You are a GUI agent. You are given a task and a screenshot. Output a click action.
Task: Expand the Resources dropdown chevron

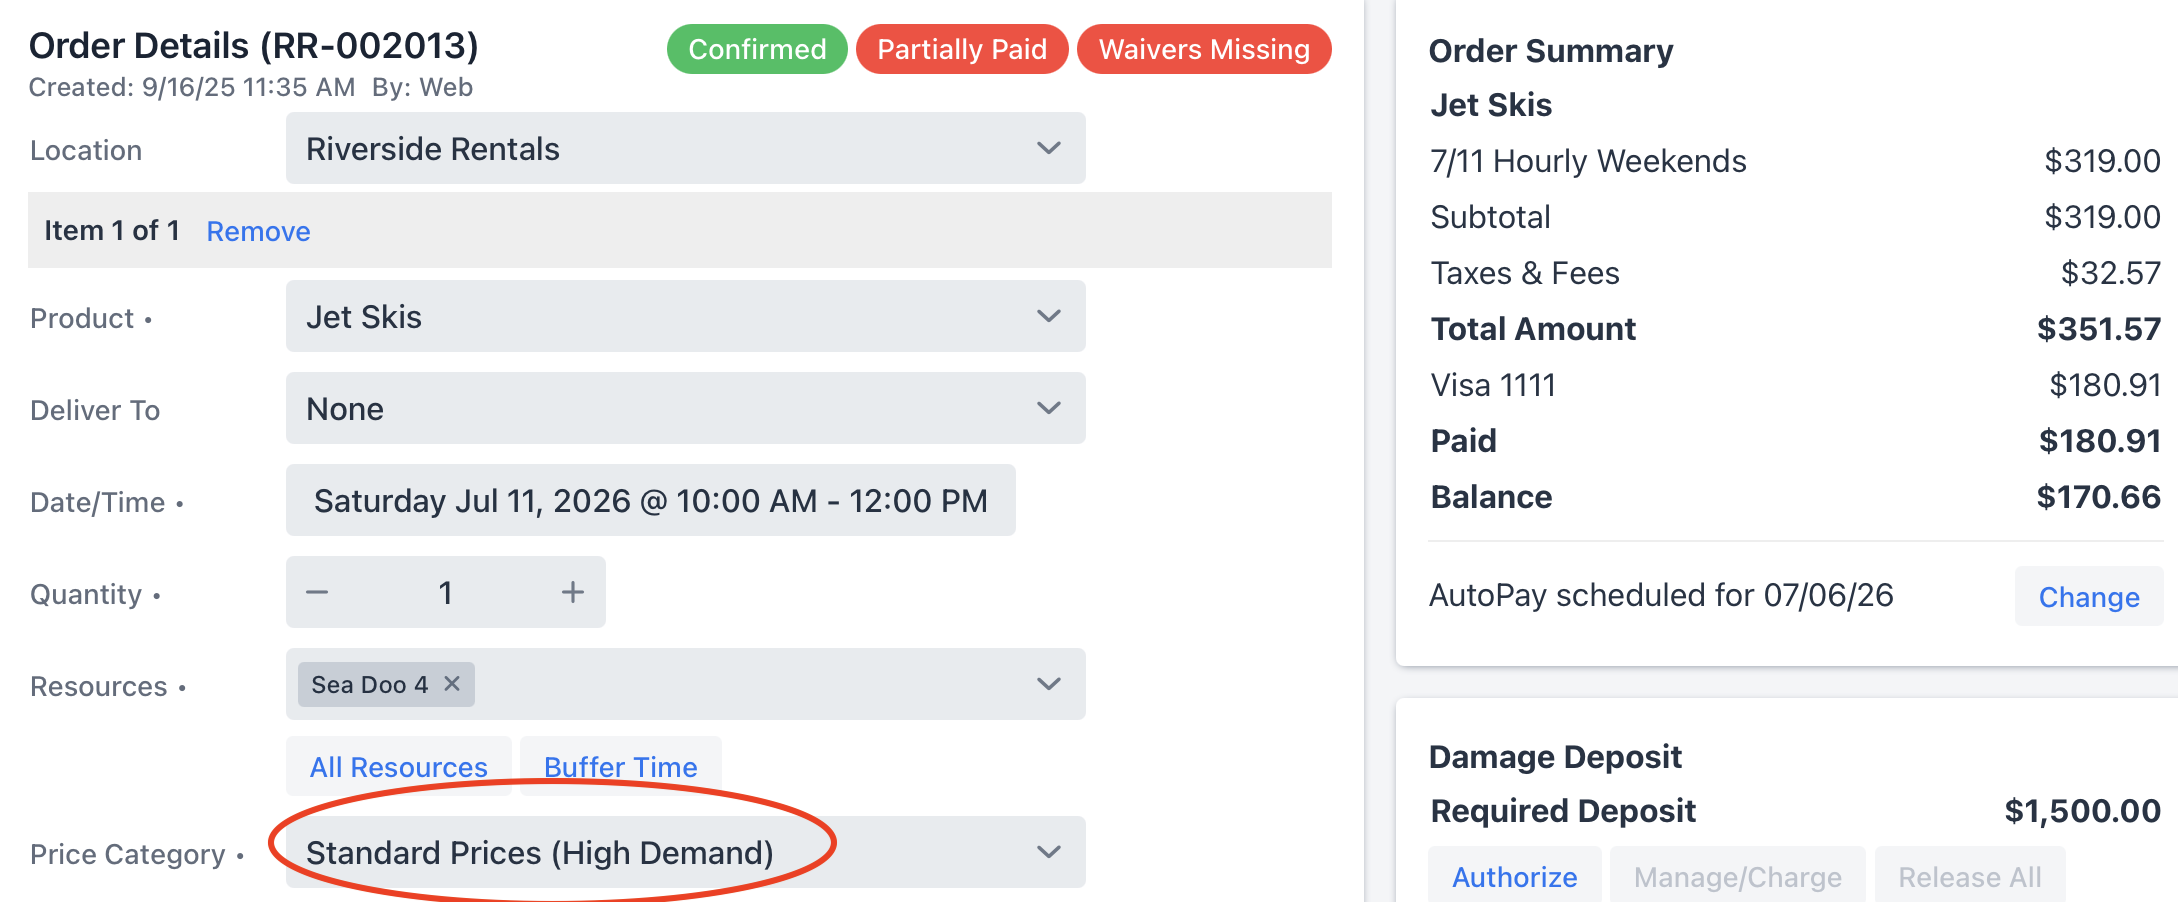[1048, 684]
